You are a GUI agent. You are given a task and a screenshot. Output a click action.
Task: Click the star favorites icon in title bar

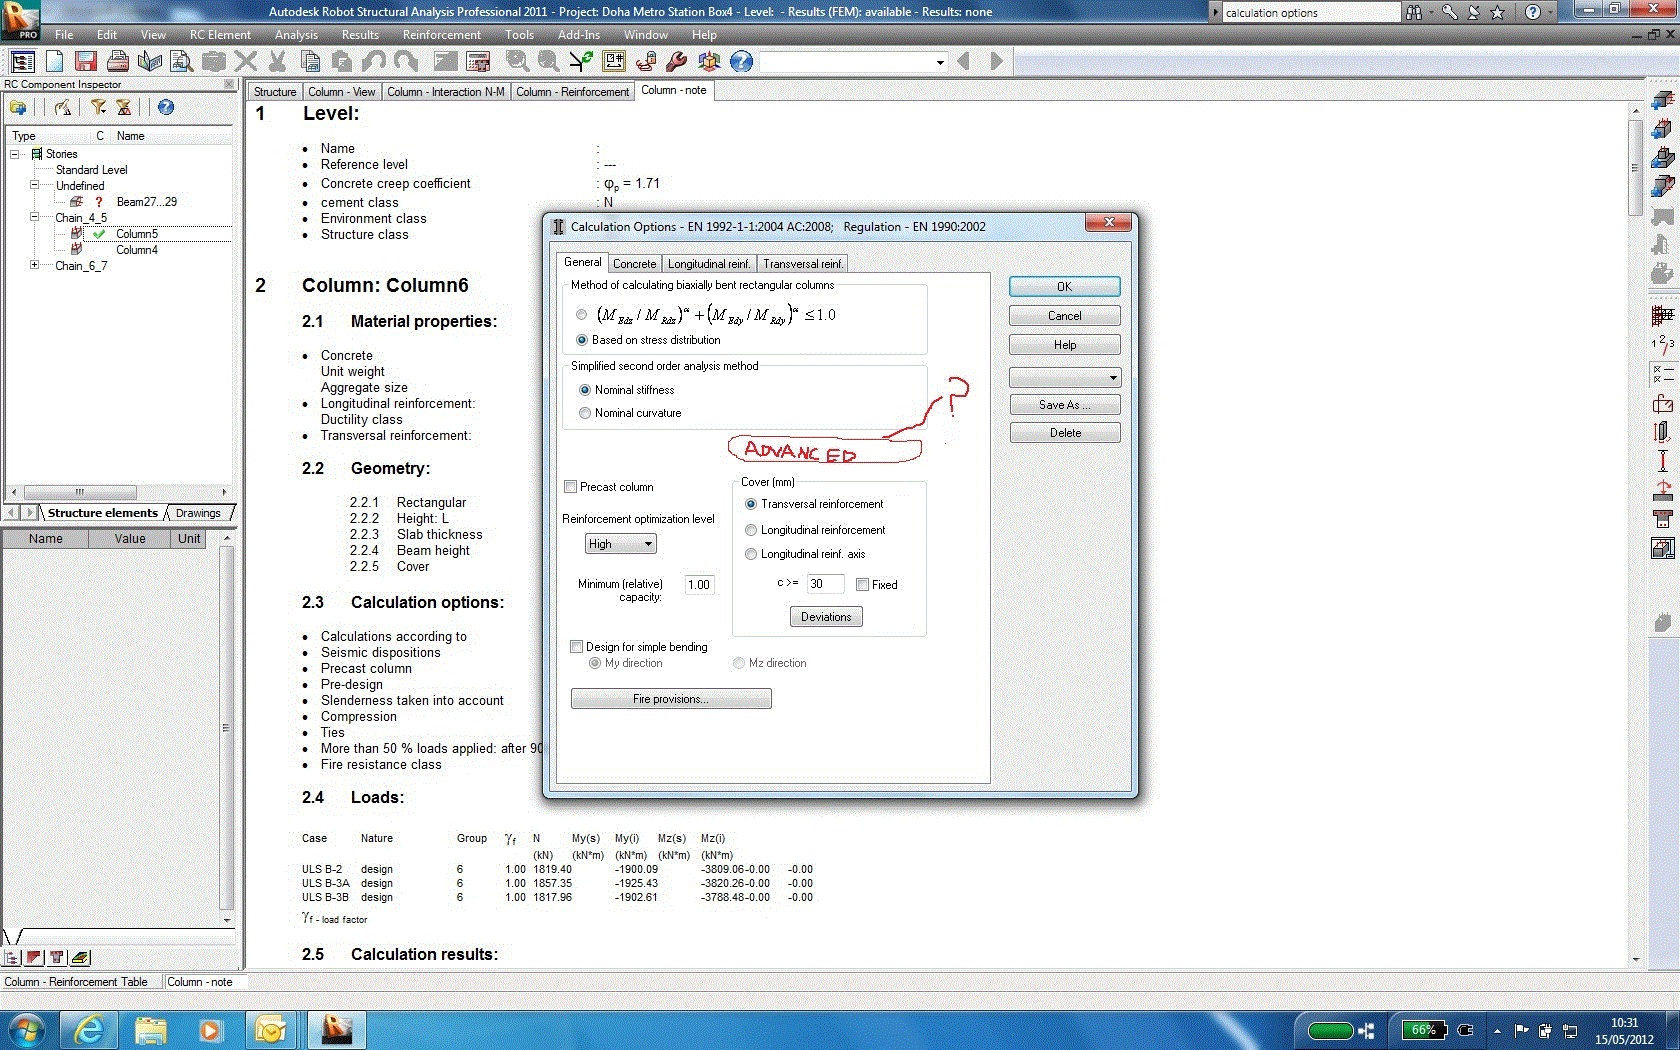pos(1497,12)
